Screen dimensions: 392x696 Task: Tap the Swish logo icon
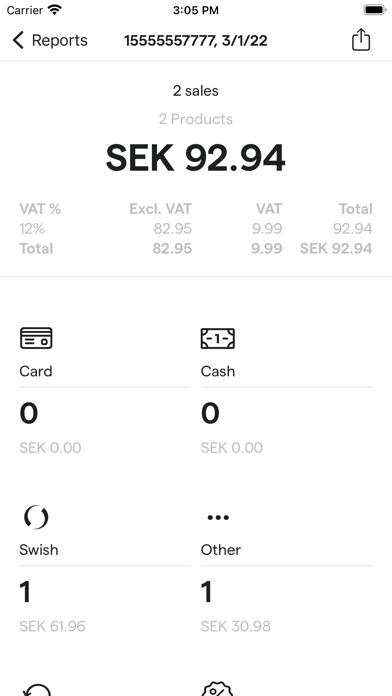click(x=36, y=517)
